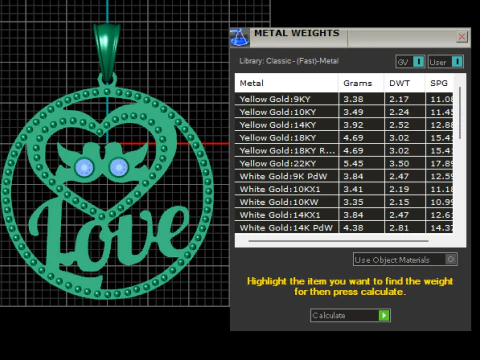Select White Gold:14KX1 row
The width and height of the screenshot is (480, 360).
(344, 215)
